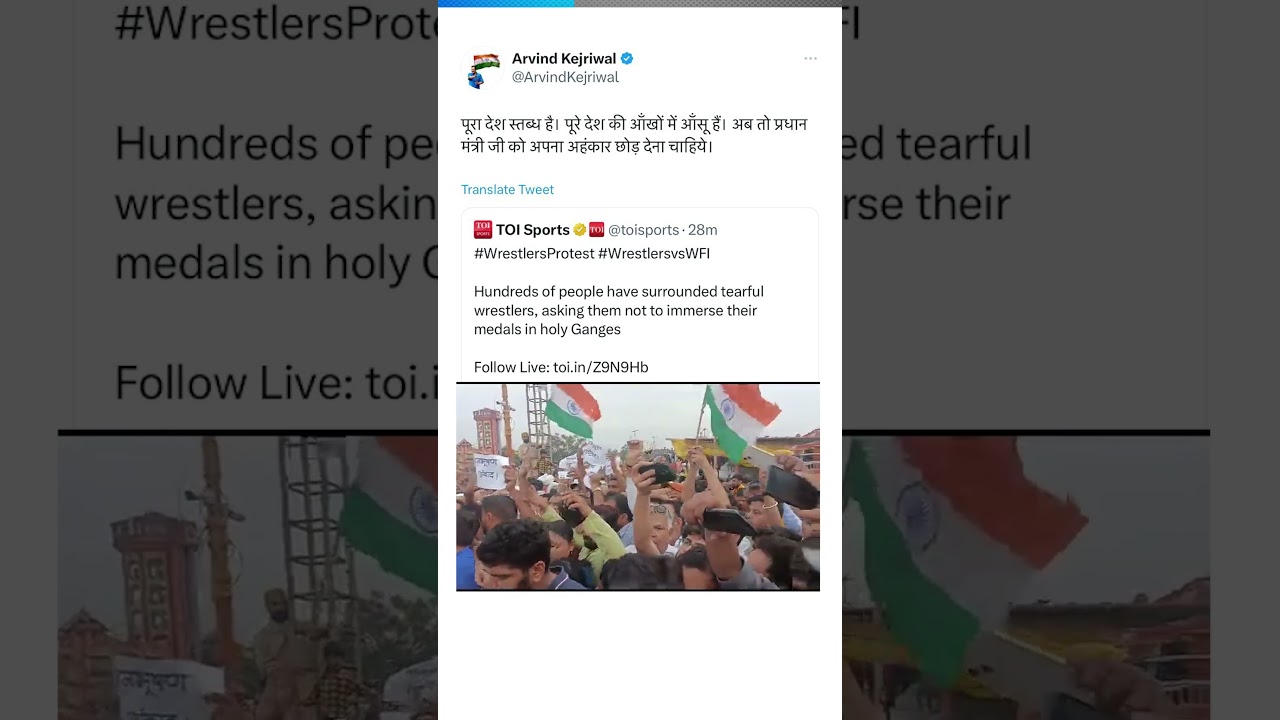Click the TOI Sports account name

[x=533, y=230]
